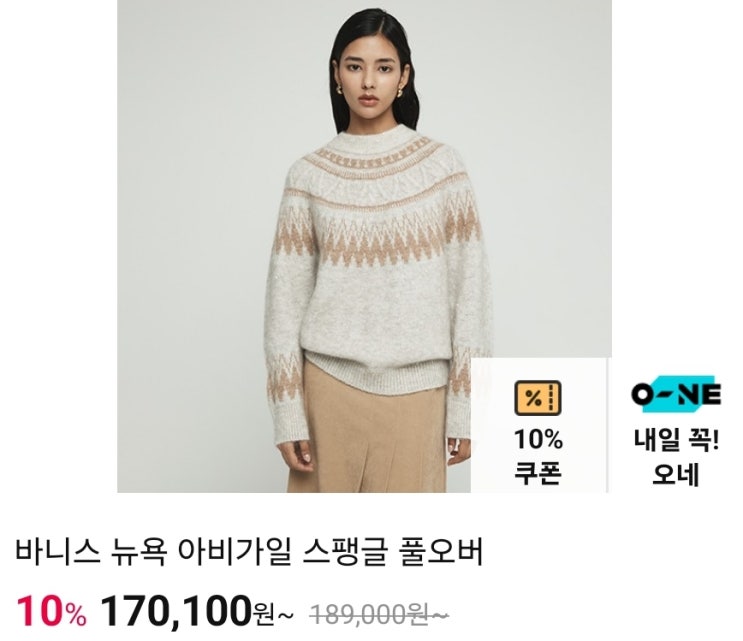Click the sale price 170,100원

[x=187, y=611]
